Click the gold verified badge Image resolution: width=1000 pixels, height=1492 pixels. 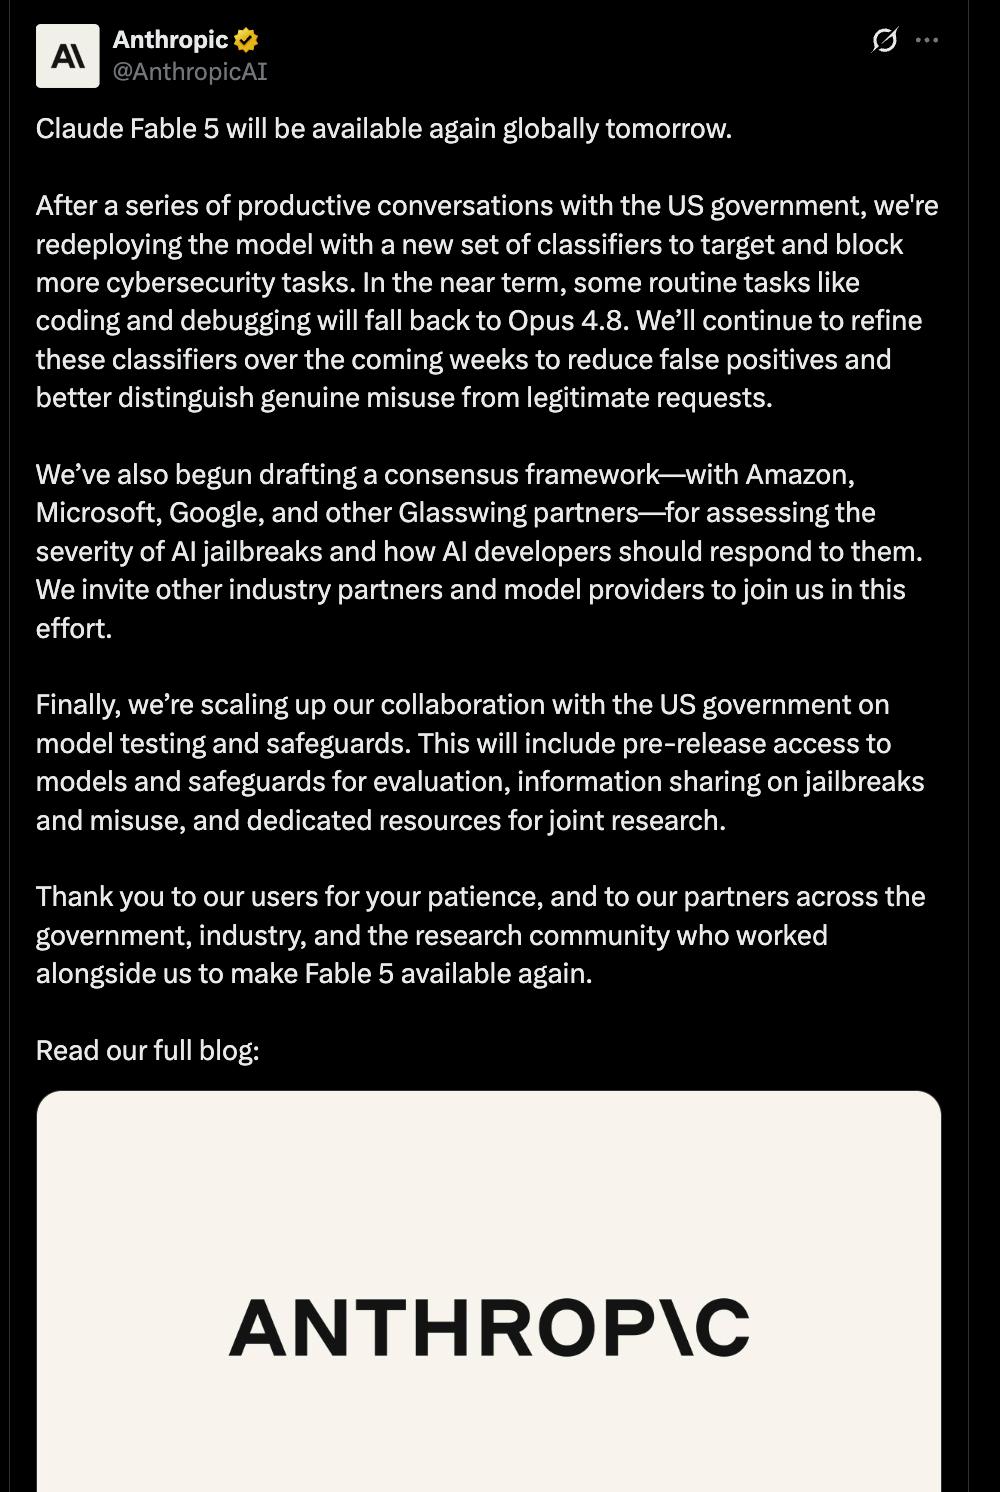(246, 40)
